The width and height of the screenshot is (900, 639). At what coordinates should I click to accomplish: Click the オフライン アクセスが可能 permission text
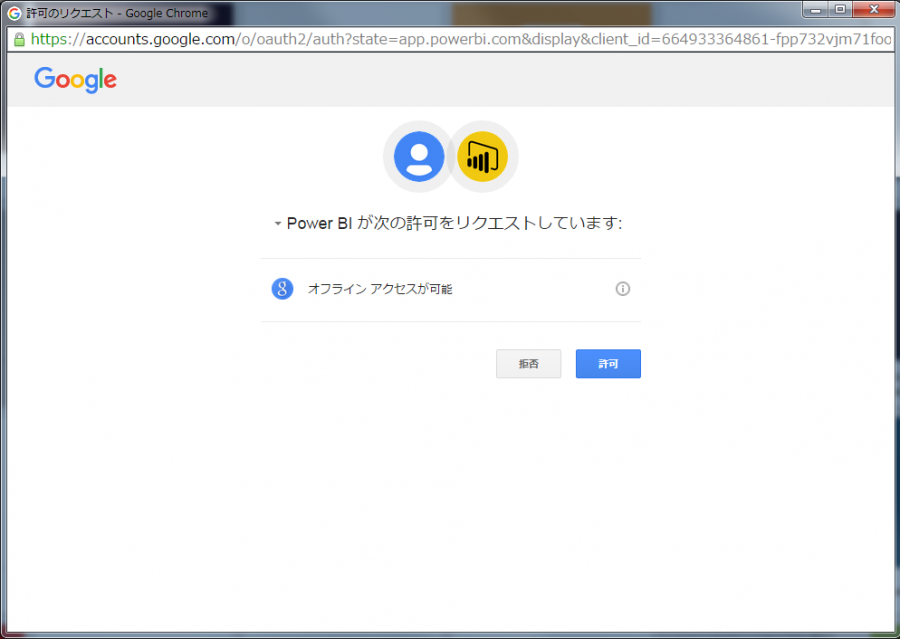pos(380,289)
